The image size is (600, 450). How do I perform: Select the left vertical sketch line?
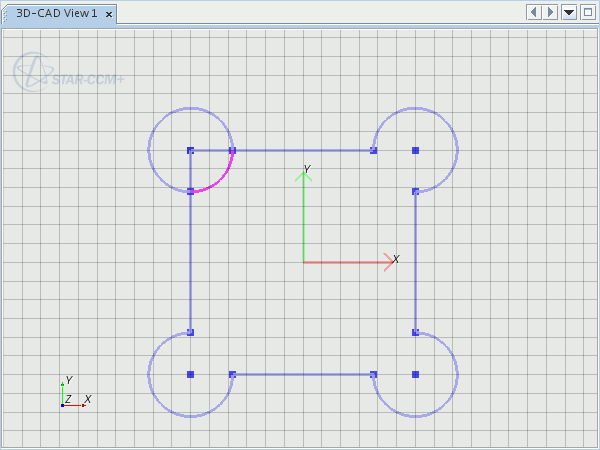[x=190, y=260]
